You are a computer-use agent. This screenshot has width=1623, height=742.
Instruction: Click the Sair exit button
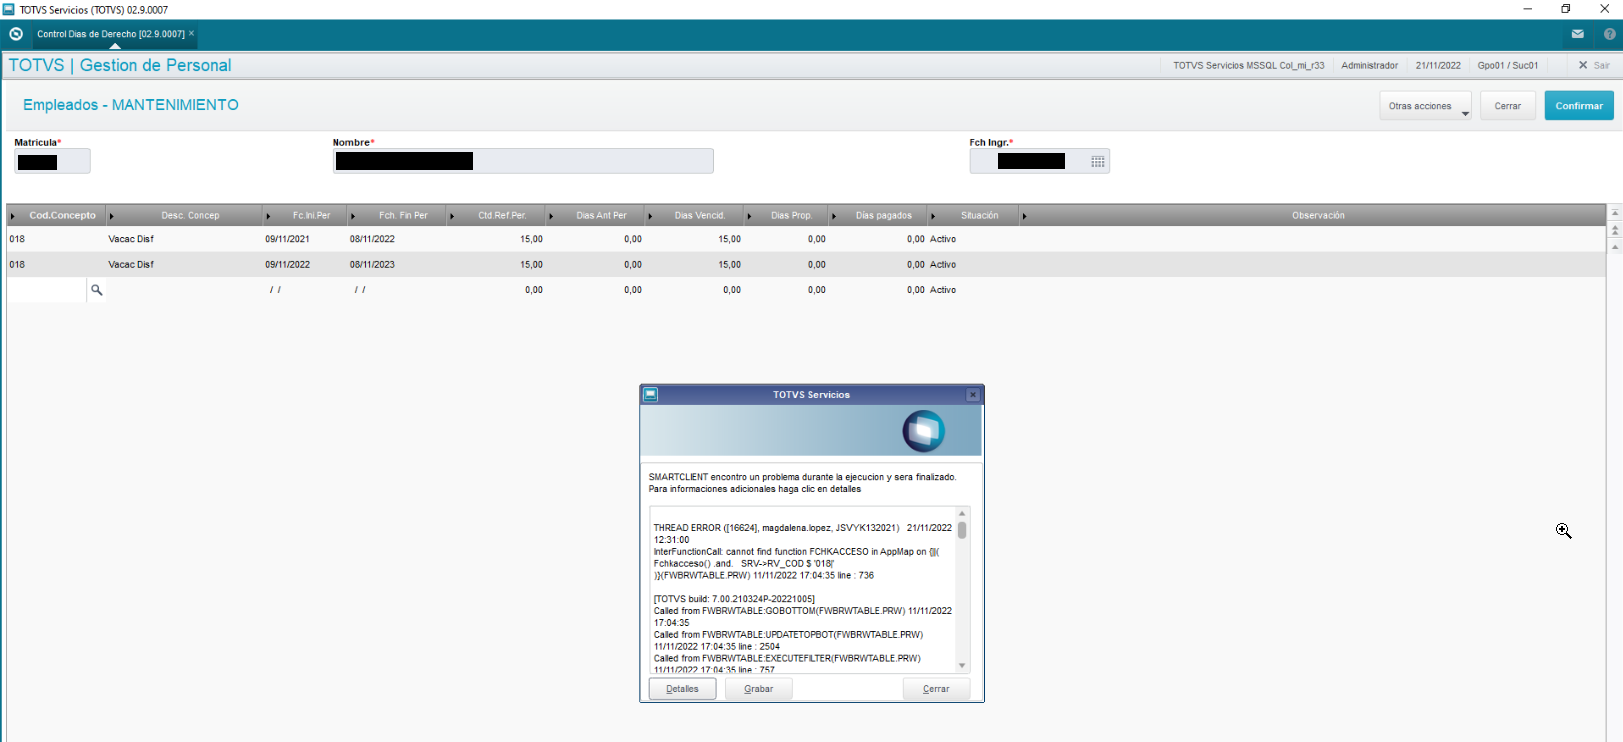pyautogui.click(x=1594, y=65)
